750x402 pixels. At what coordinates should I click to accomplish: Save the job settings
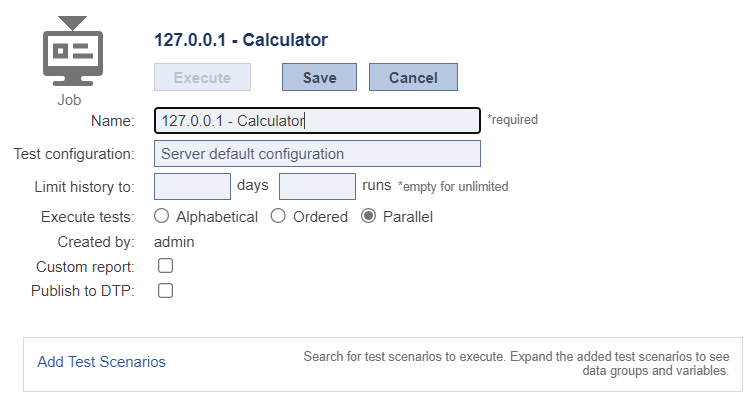coord(320,77)
